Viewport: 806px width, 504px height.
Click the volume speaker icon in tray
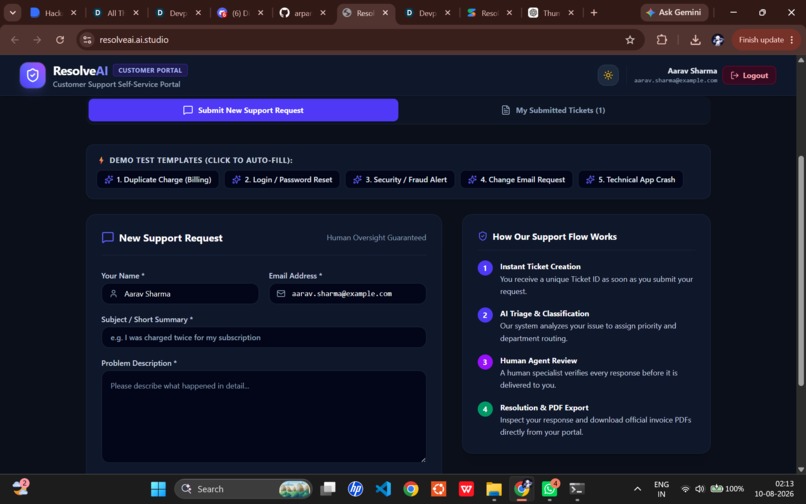click(x=700, y=489)
